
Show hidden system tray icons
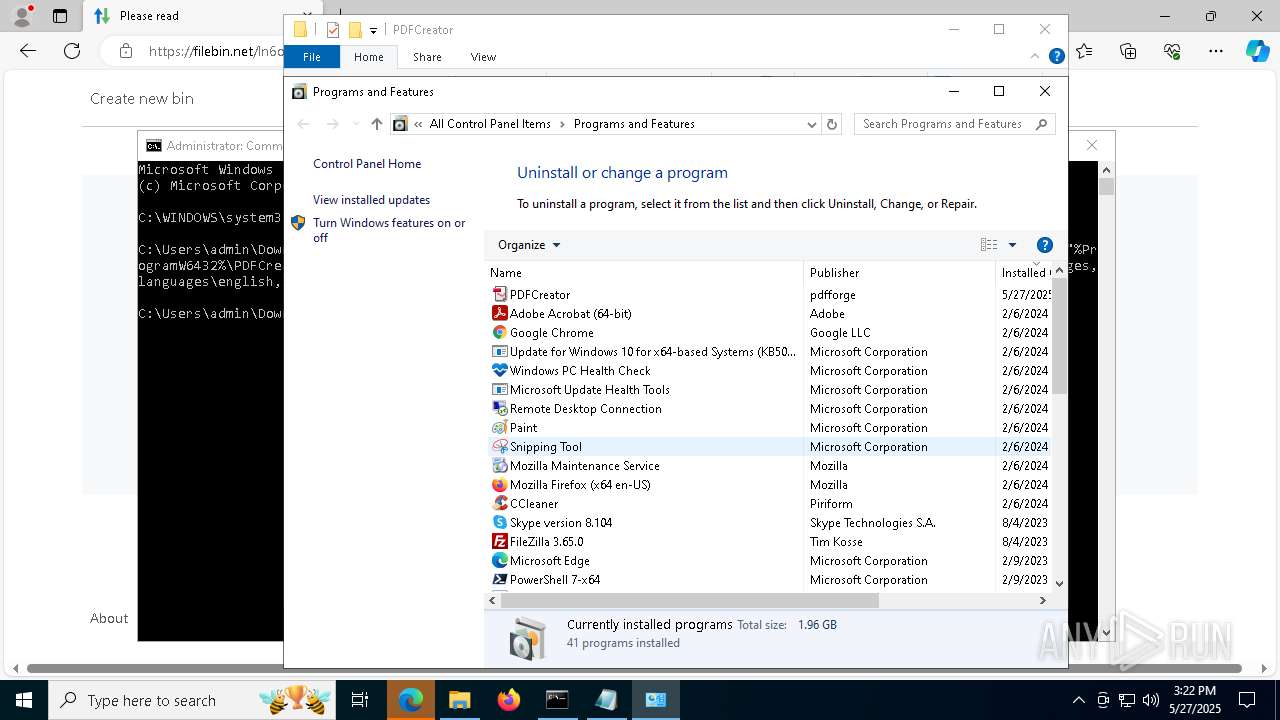(x=1078, y=700)
